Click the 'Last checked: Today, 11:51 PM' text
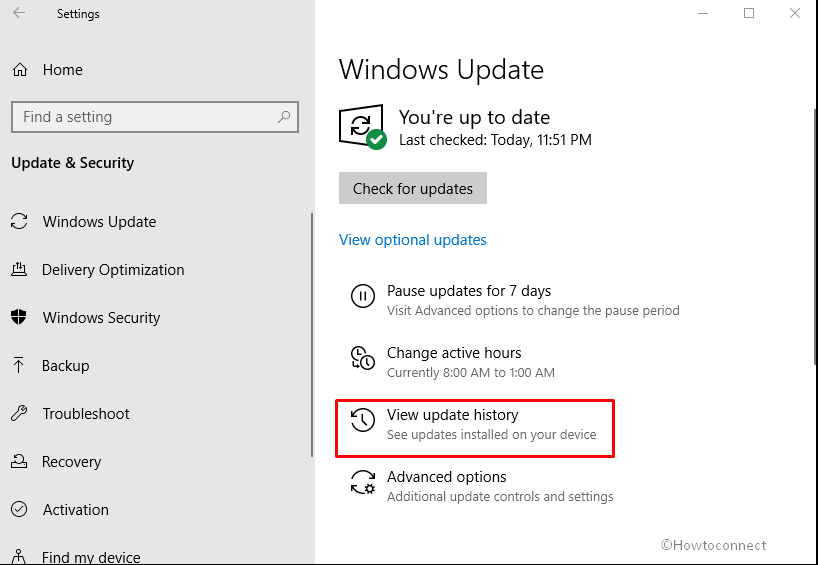This screenshot has height=565, width=818. pos(495,140)
